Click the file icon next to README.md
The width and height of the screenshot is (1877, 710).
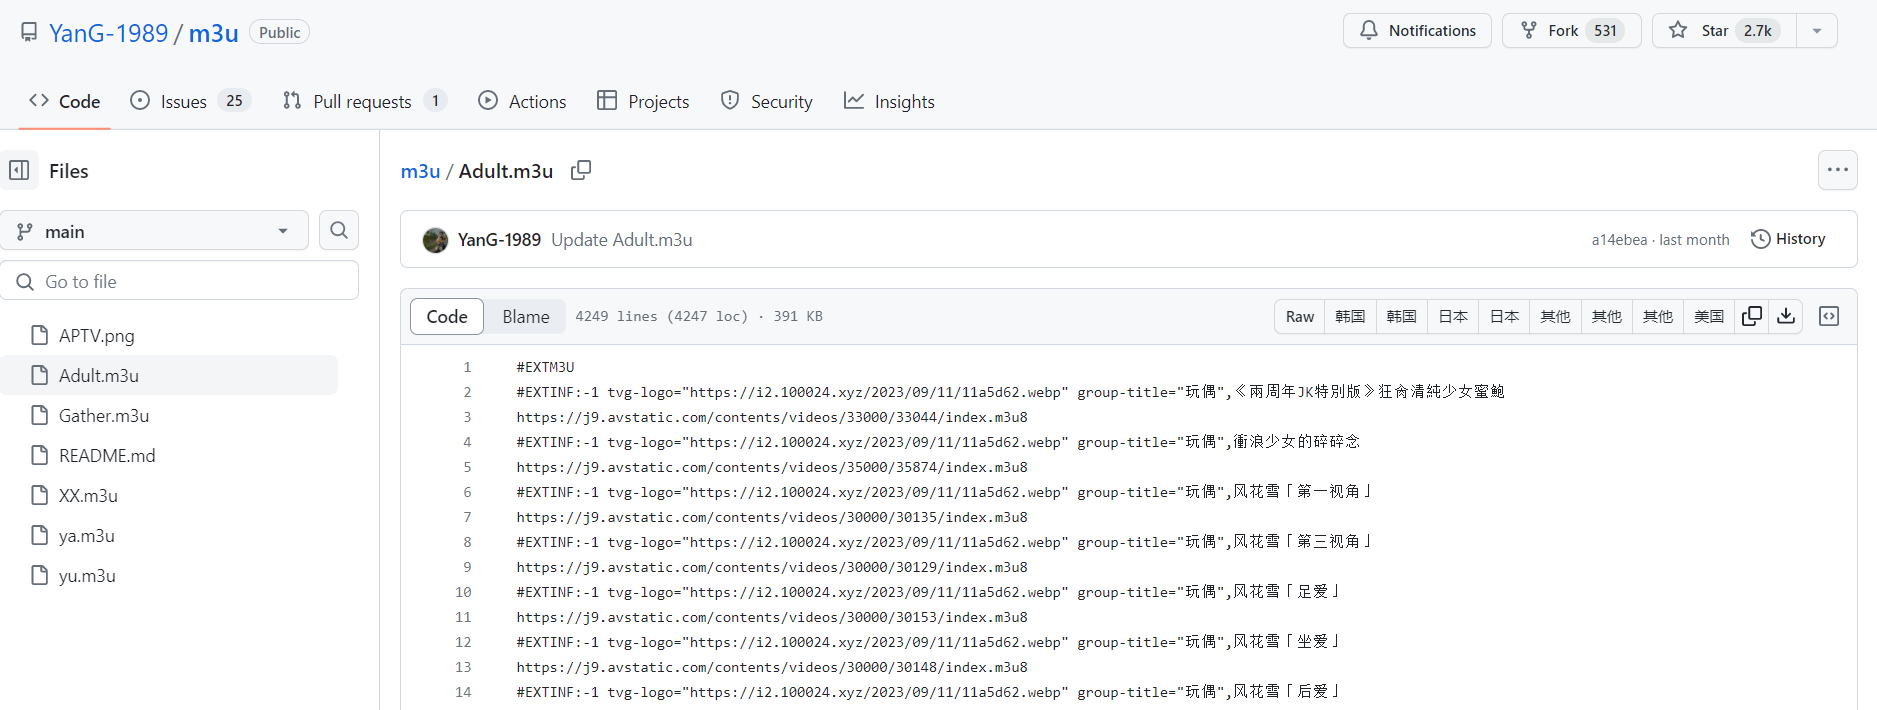click(x=40, y=455)
